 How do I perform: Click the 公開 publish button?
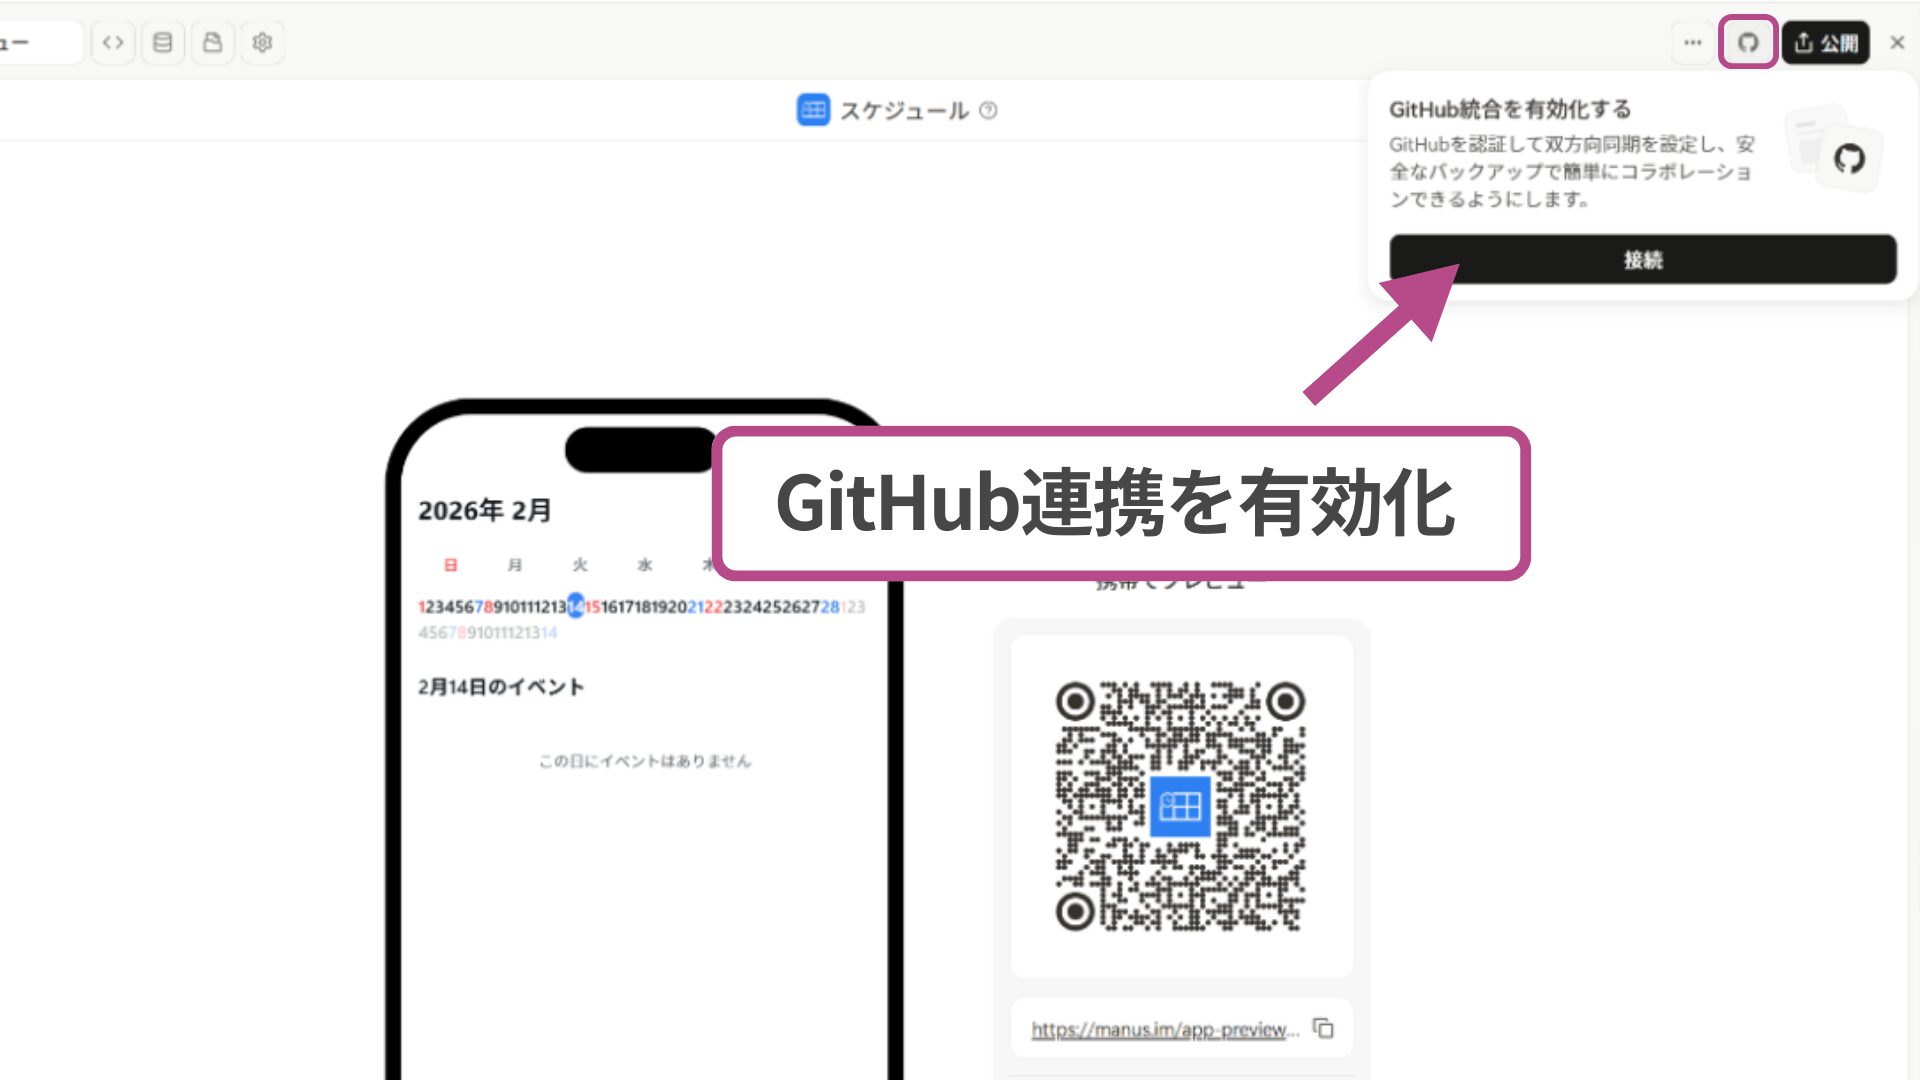click(1825, 42)
